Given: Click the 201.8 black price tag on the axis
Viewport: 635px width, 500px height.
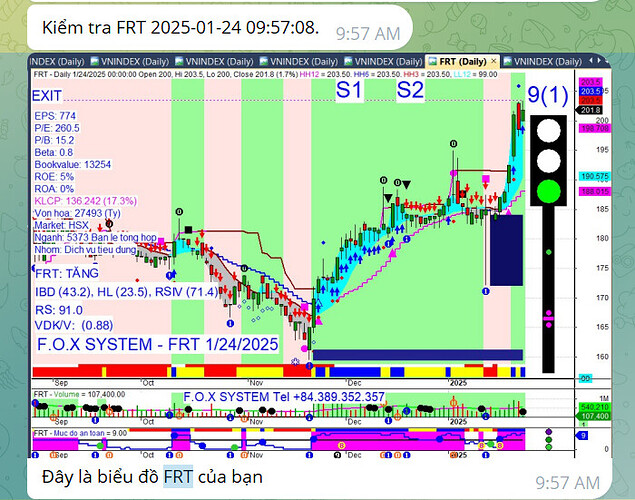Looking at the screenshot, I should tap(590, 110).
